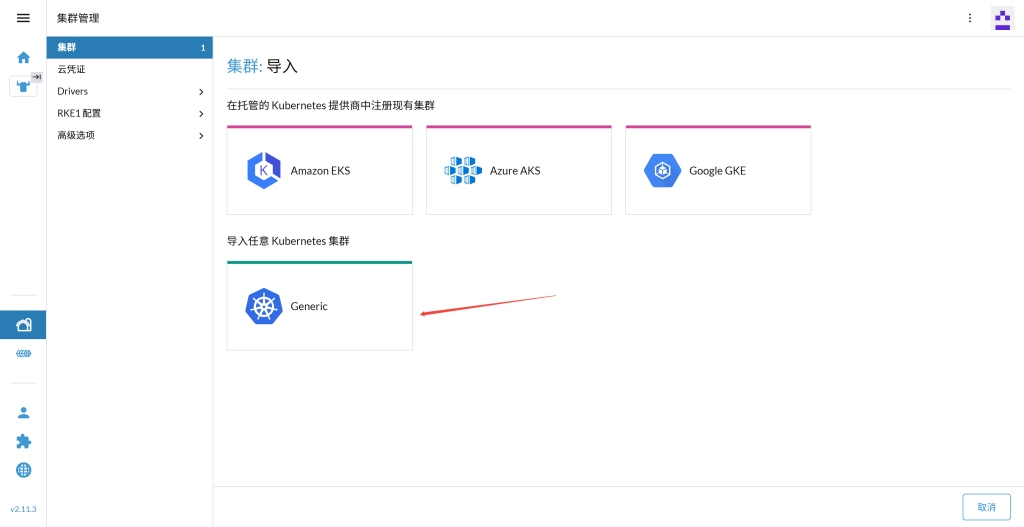This screenshot has width=1024, height=527.
Task: Choose the Amazon EKS provider card
Action: tap(319, 170)
